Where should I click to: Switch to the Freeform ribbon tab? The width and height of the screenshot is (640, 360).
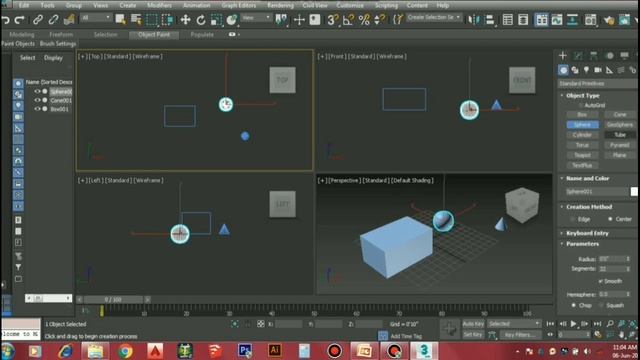pyautogui.click(x=61, y=35)
